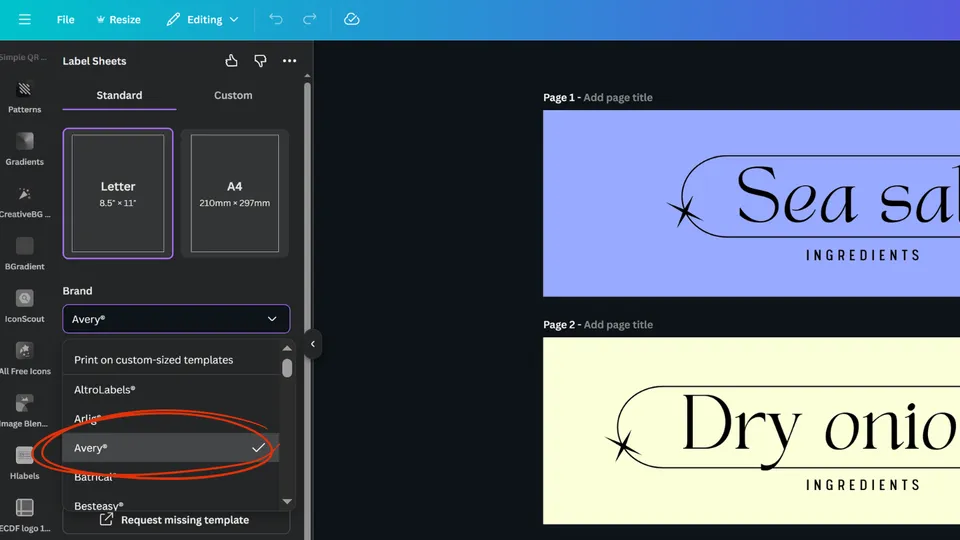Select the A4 paper size

pos(234,193)
